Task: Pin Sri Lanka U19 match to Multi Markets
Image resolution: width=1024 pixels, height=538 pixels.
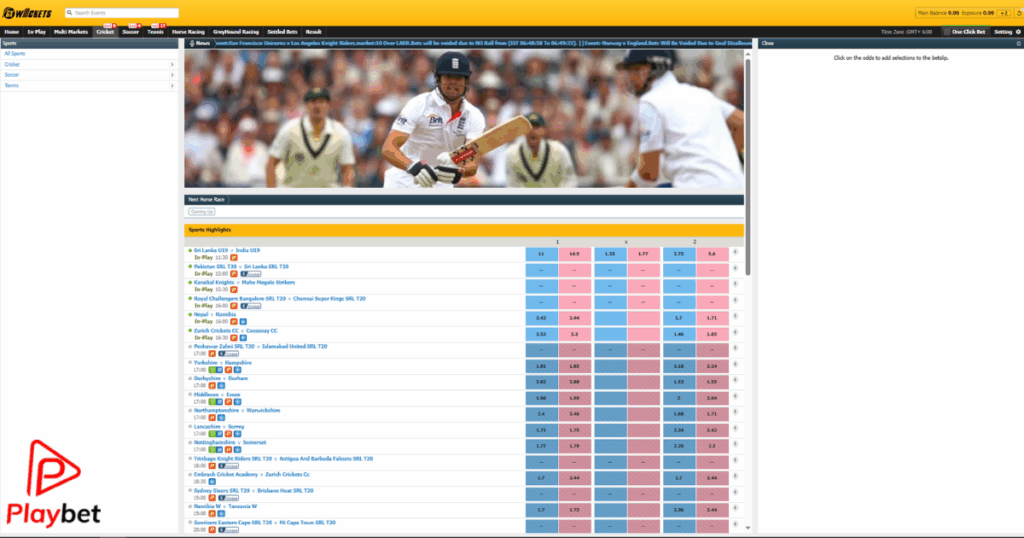Action: (735, 252)
